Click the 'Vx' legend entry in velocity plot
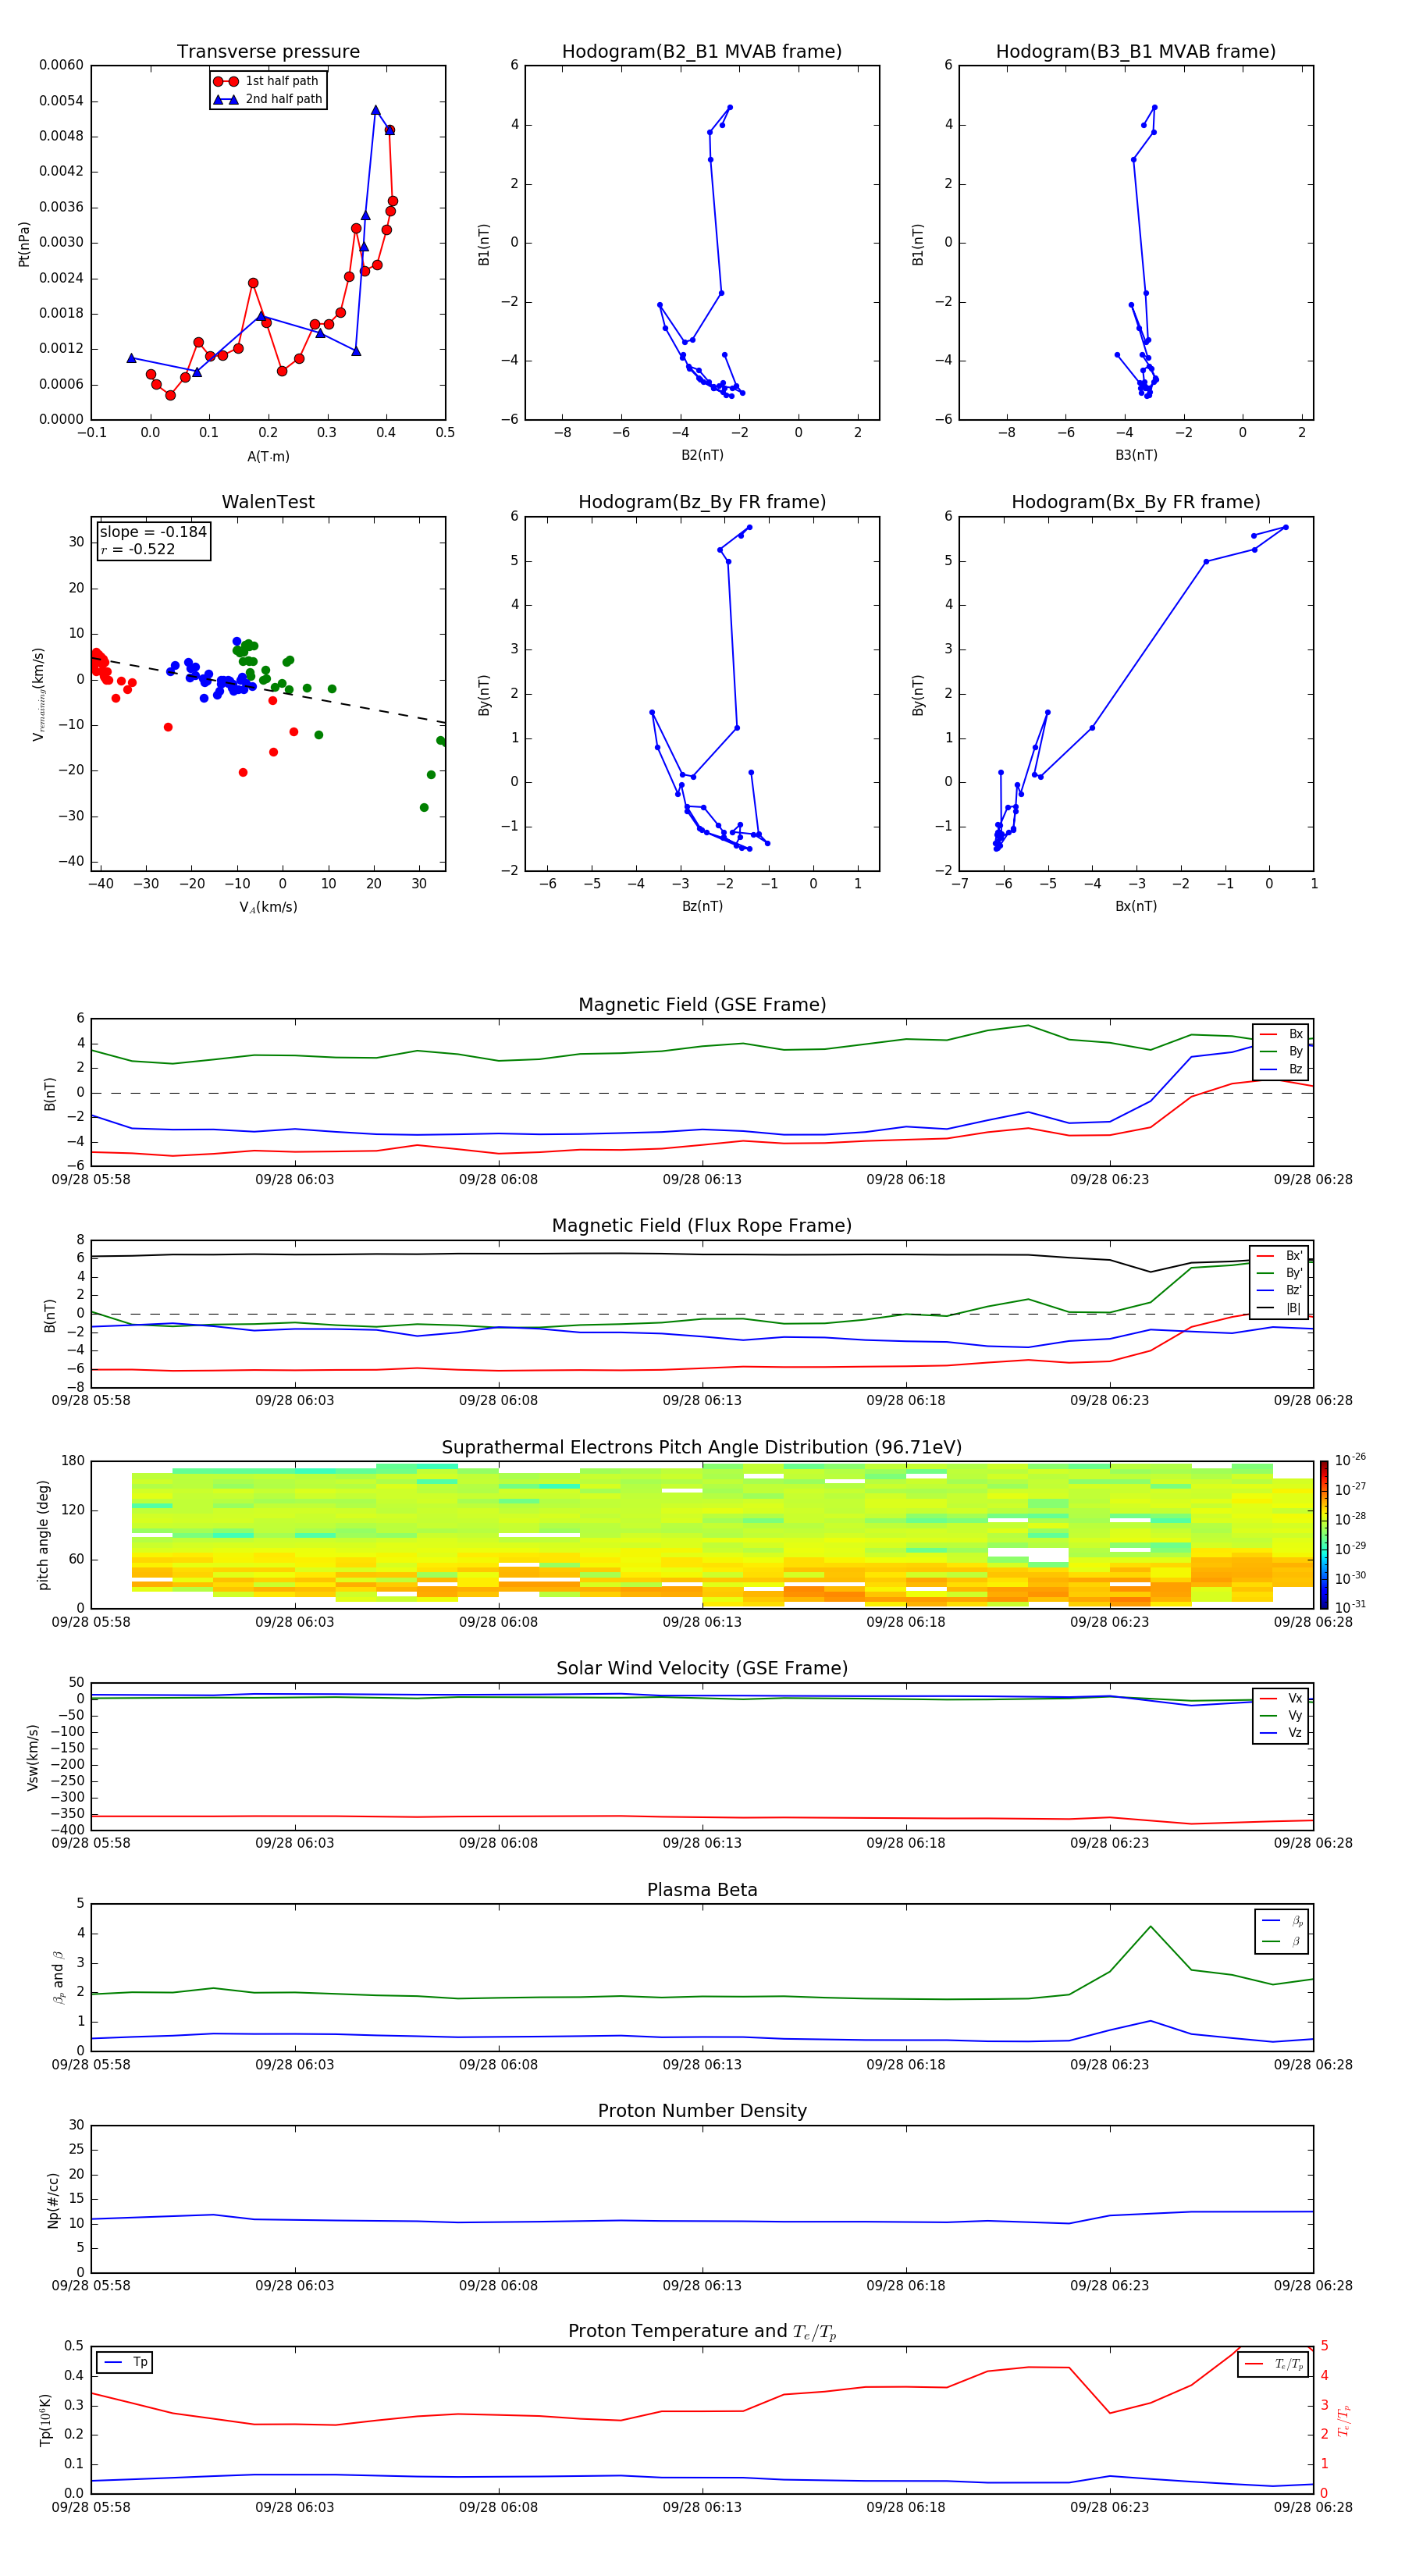Screen dimensions: 1405x2576 point(1281,1698)
